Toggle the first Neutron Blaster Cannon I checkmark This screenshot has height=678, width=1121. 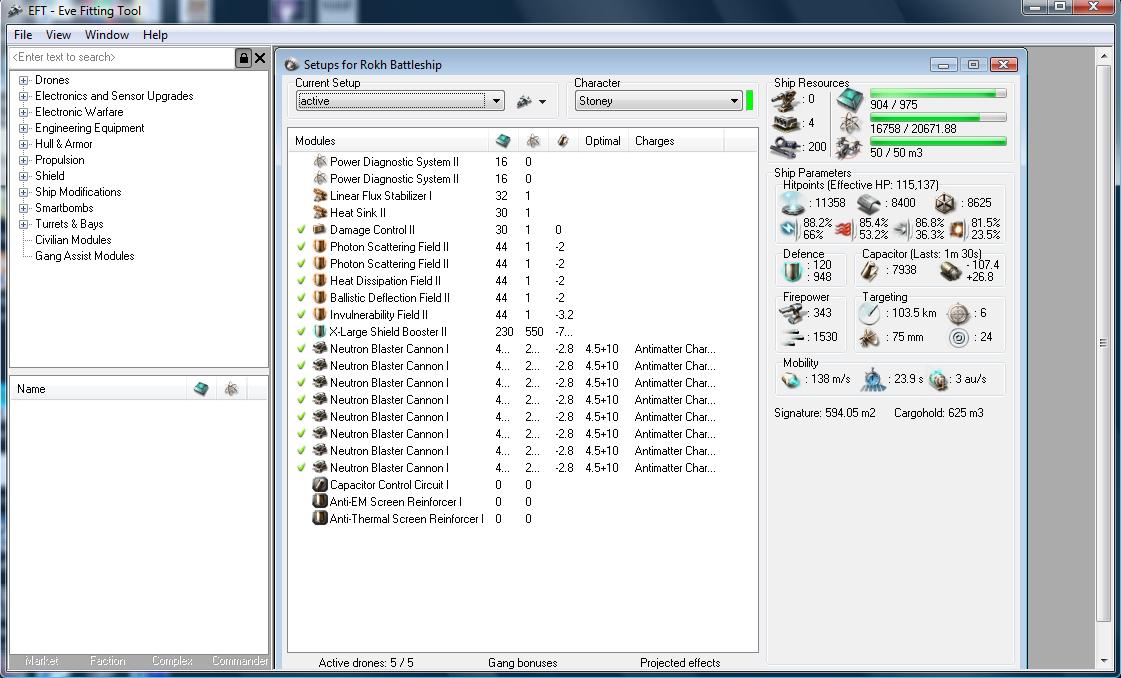click(301, 348)
